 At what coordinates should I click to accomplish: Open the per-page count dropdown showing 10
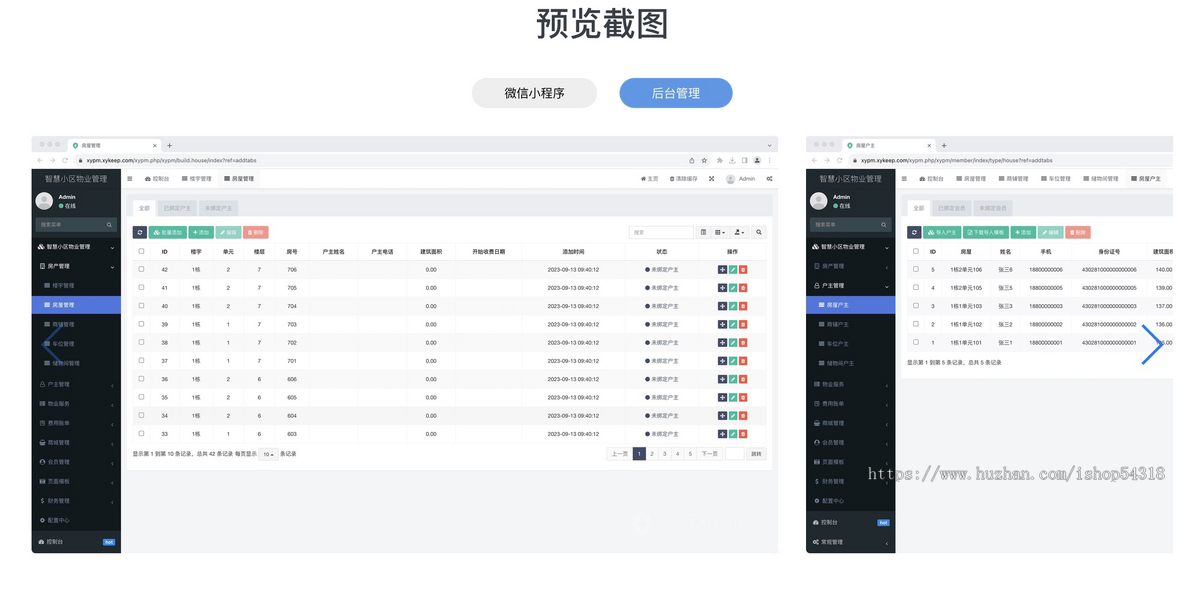point(268,454)
